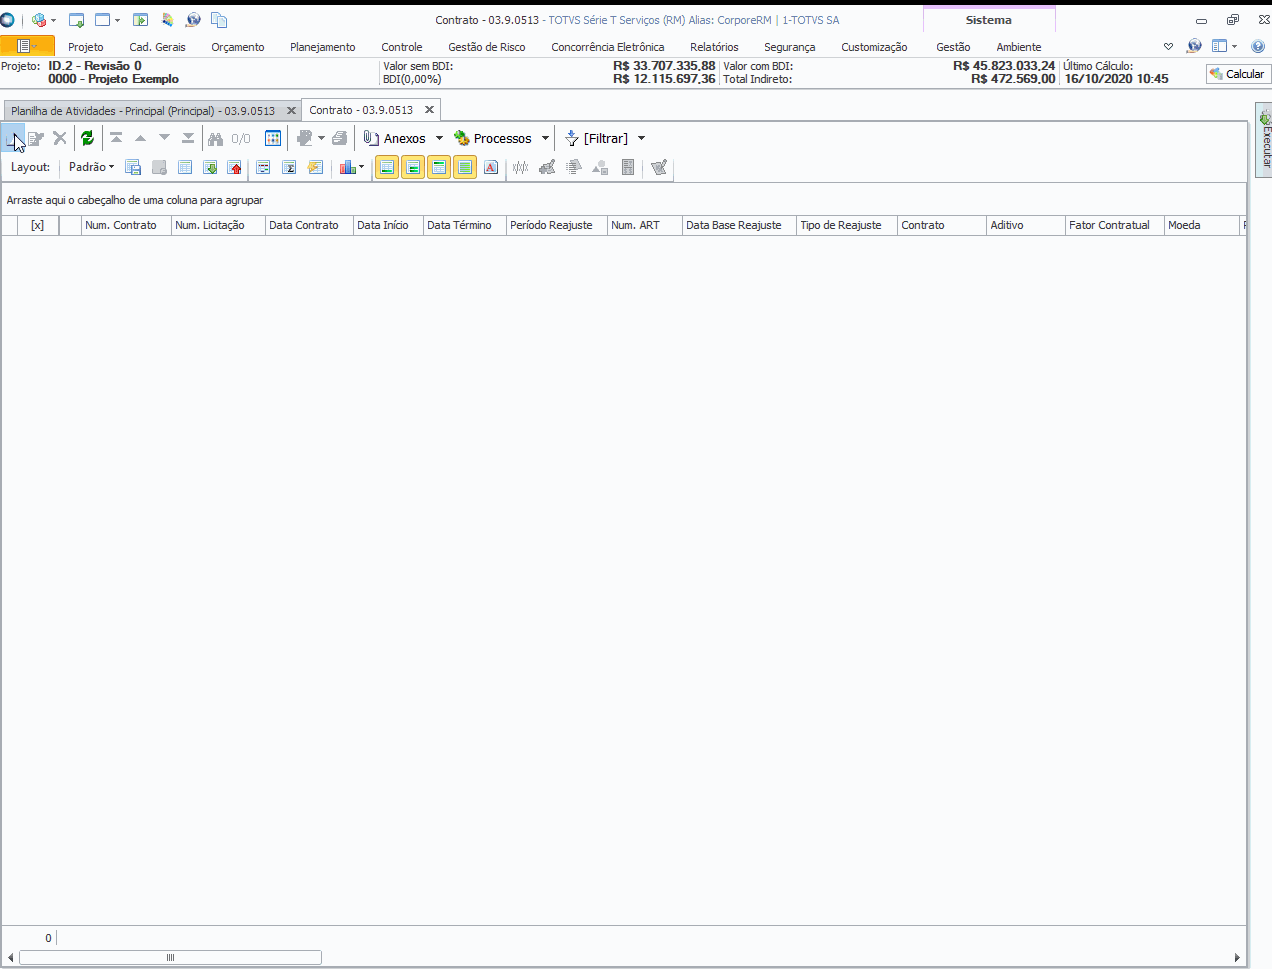Click the [Filtrar] button
Screen dimensions: 1272x969
597,139
